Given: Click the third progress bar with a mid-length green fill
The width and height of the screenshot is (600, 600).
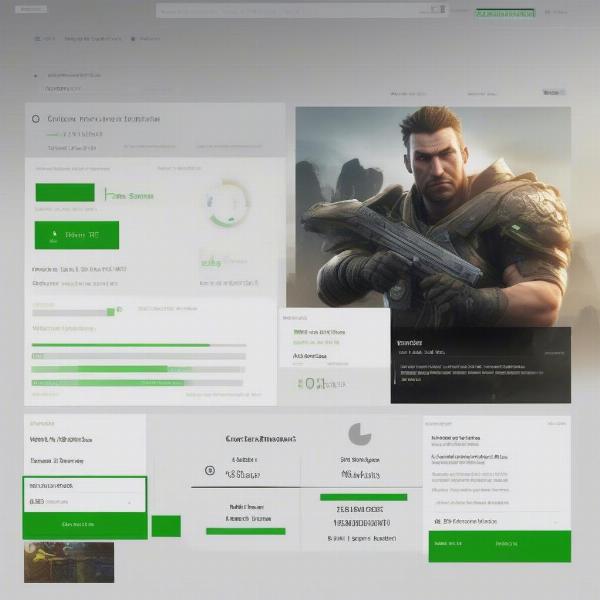Looking at the screenshot, I should [x=138, y=369].
